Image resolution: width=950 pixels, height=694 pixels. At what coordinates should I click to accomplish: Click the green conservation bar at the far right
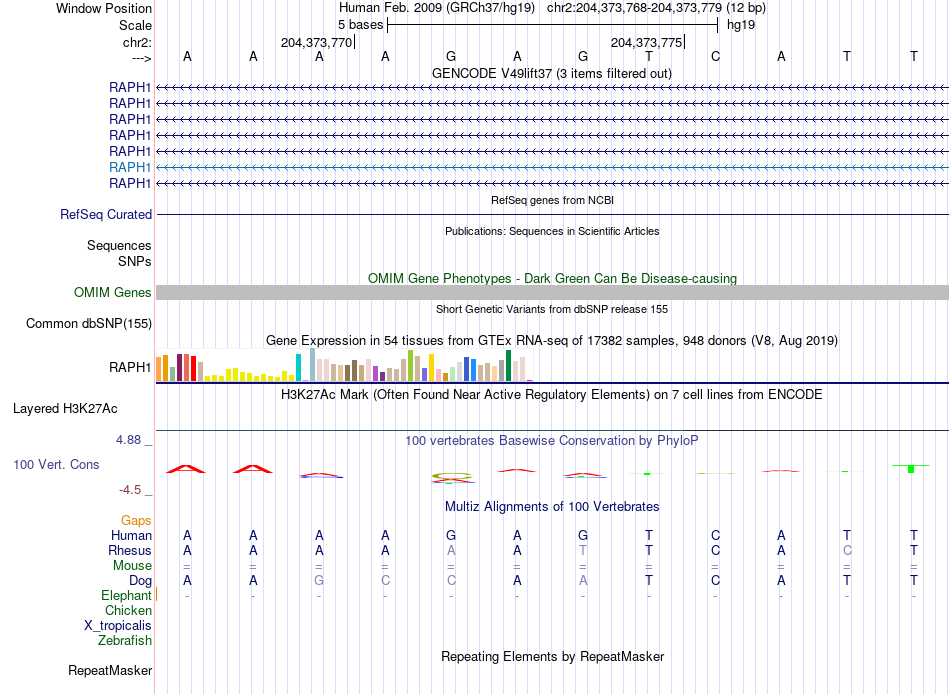[x=911, y=469]
